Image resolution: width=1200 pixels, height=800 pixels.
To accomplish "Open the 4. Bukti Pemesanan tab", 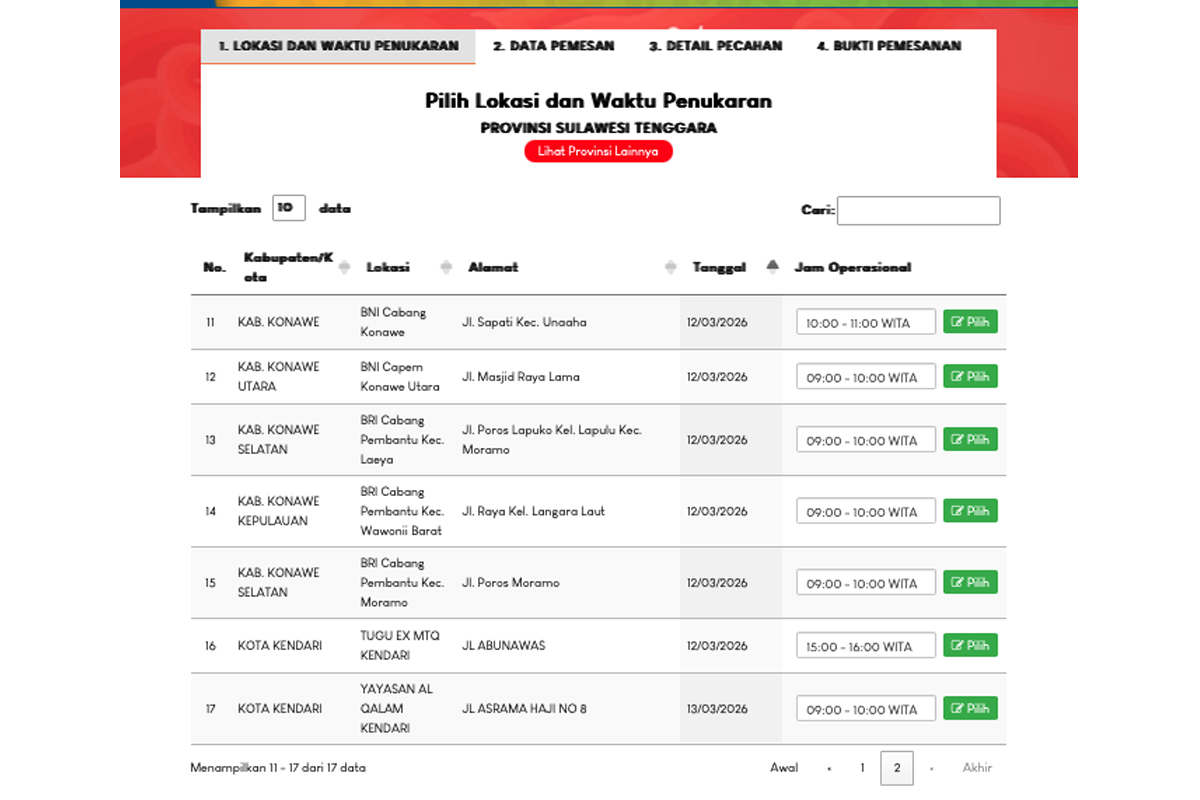I will click(x=889, y=46).
